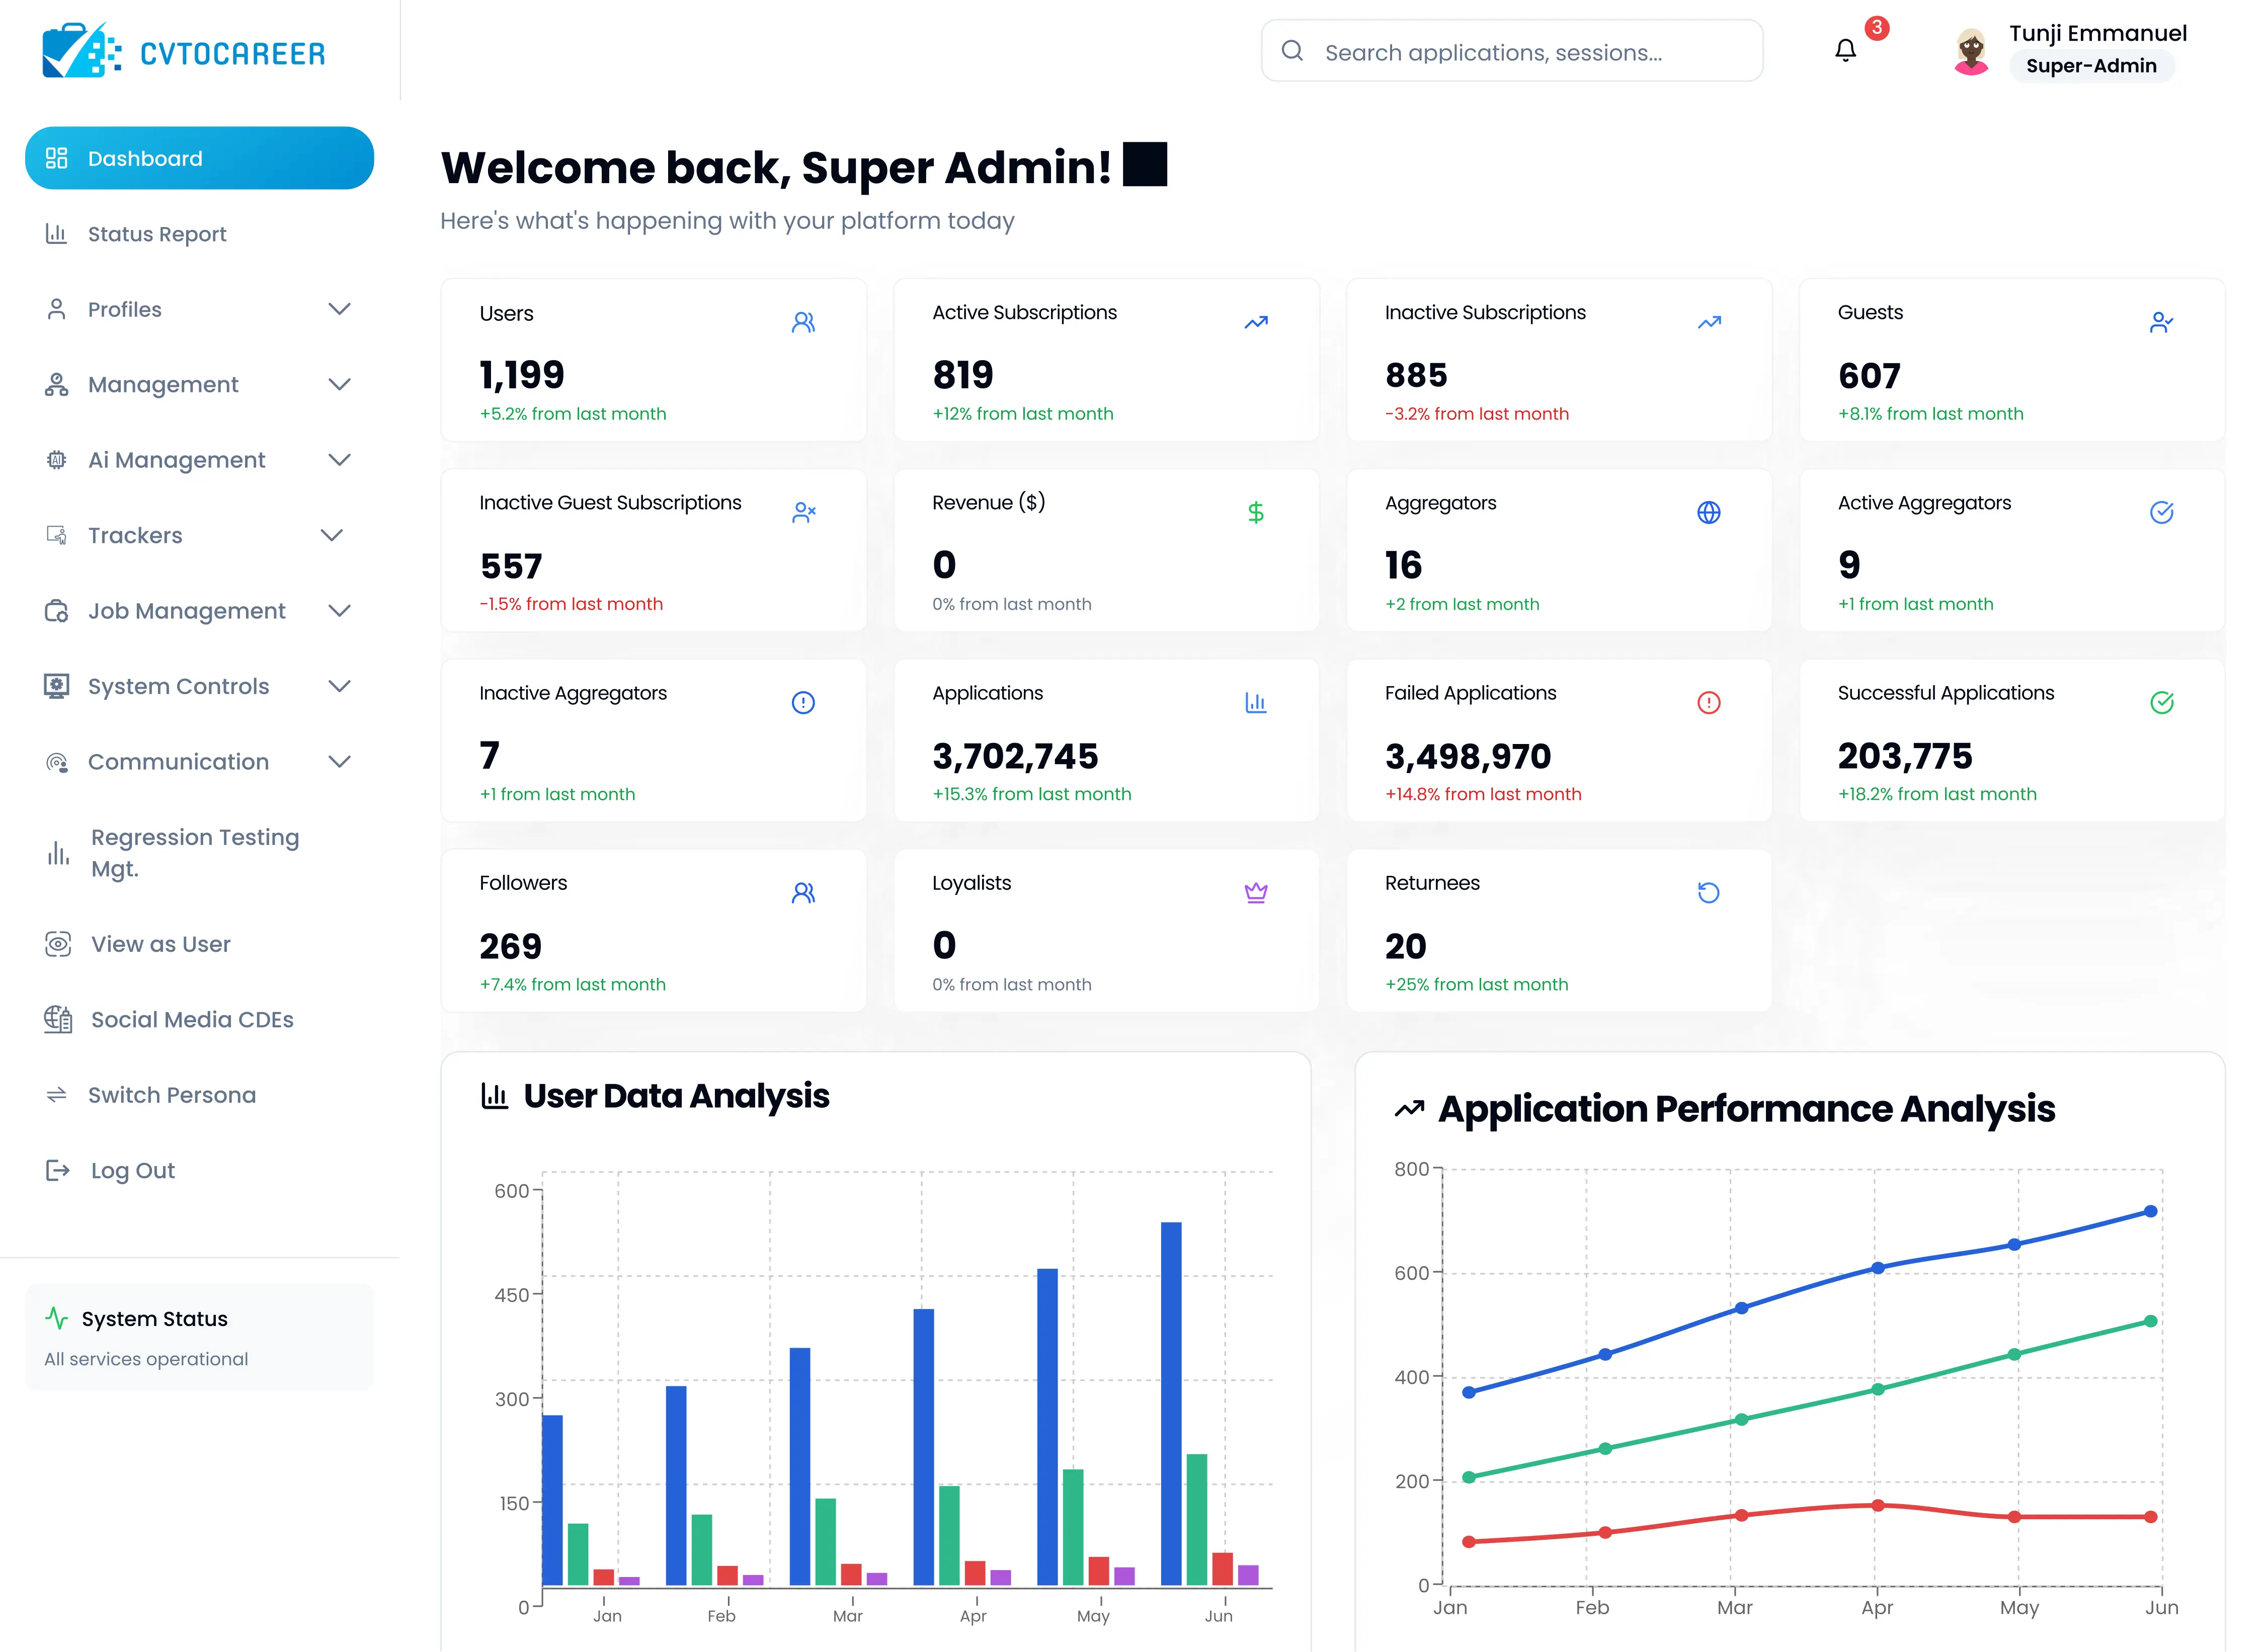Click the All services operational status text

click(x=146, y=1359)
